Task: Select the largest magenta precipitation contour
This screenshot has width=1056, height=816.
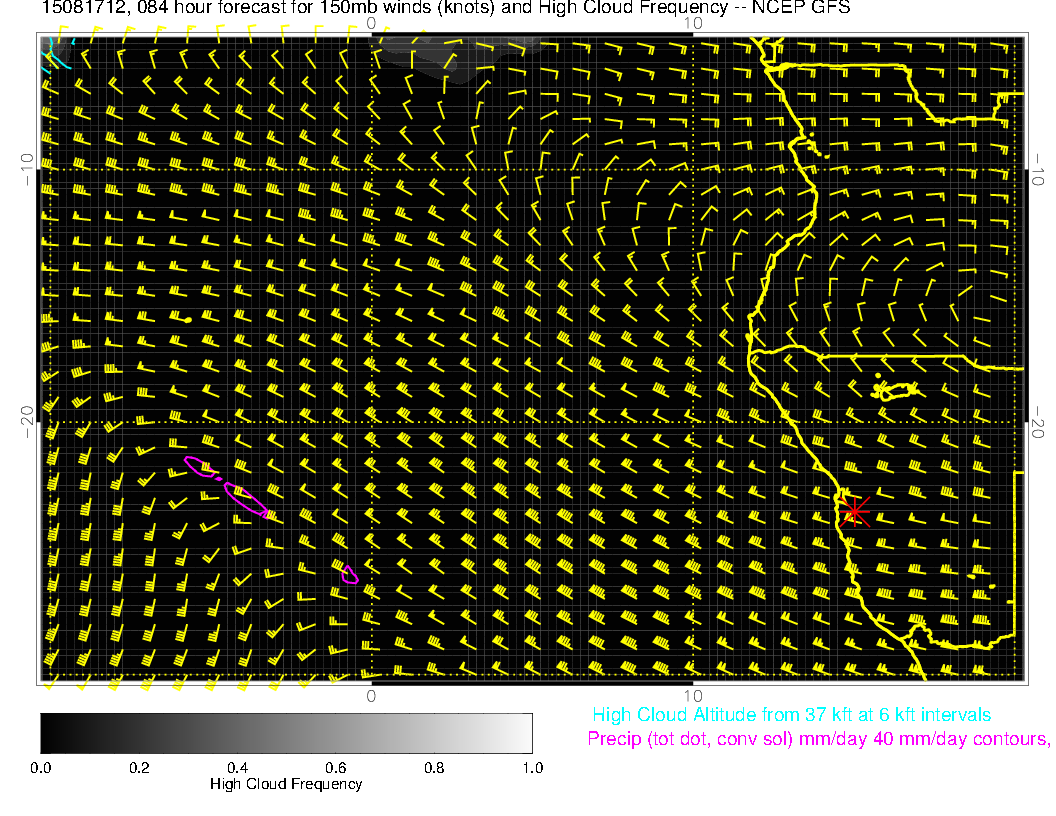Action: point(246,500)
